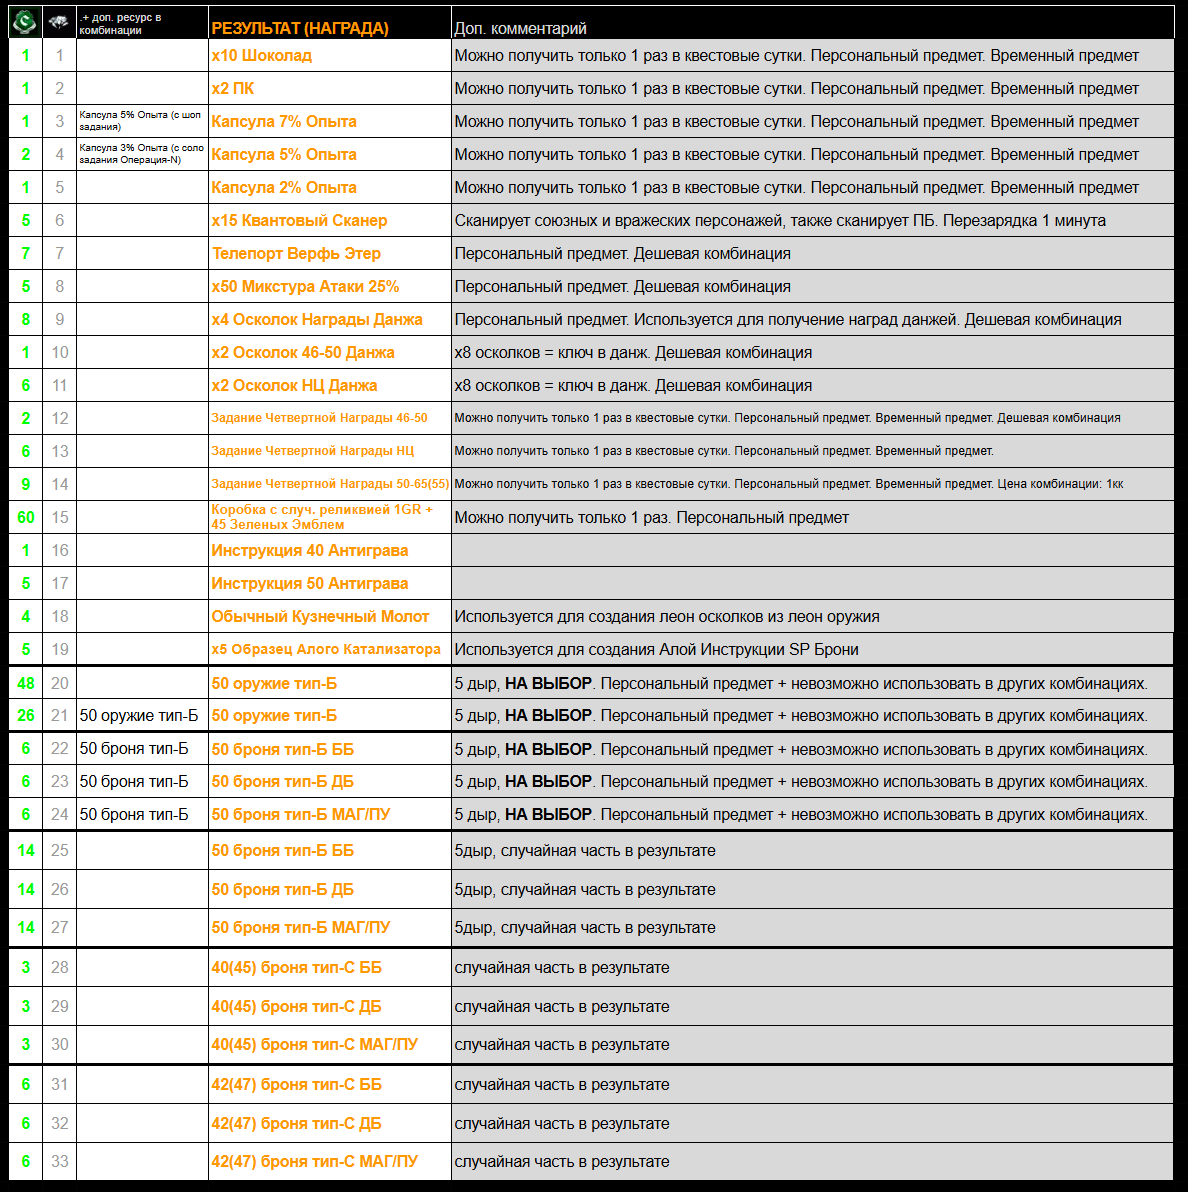Click 'Обычный Кузнечный Молот' reward
Screen dimensions: 1188x1192
[320, 616]
